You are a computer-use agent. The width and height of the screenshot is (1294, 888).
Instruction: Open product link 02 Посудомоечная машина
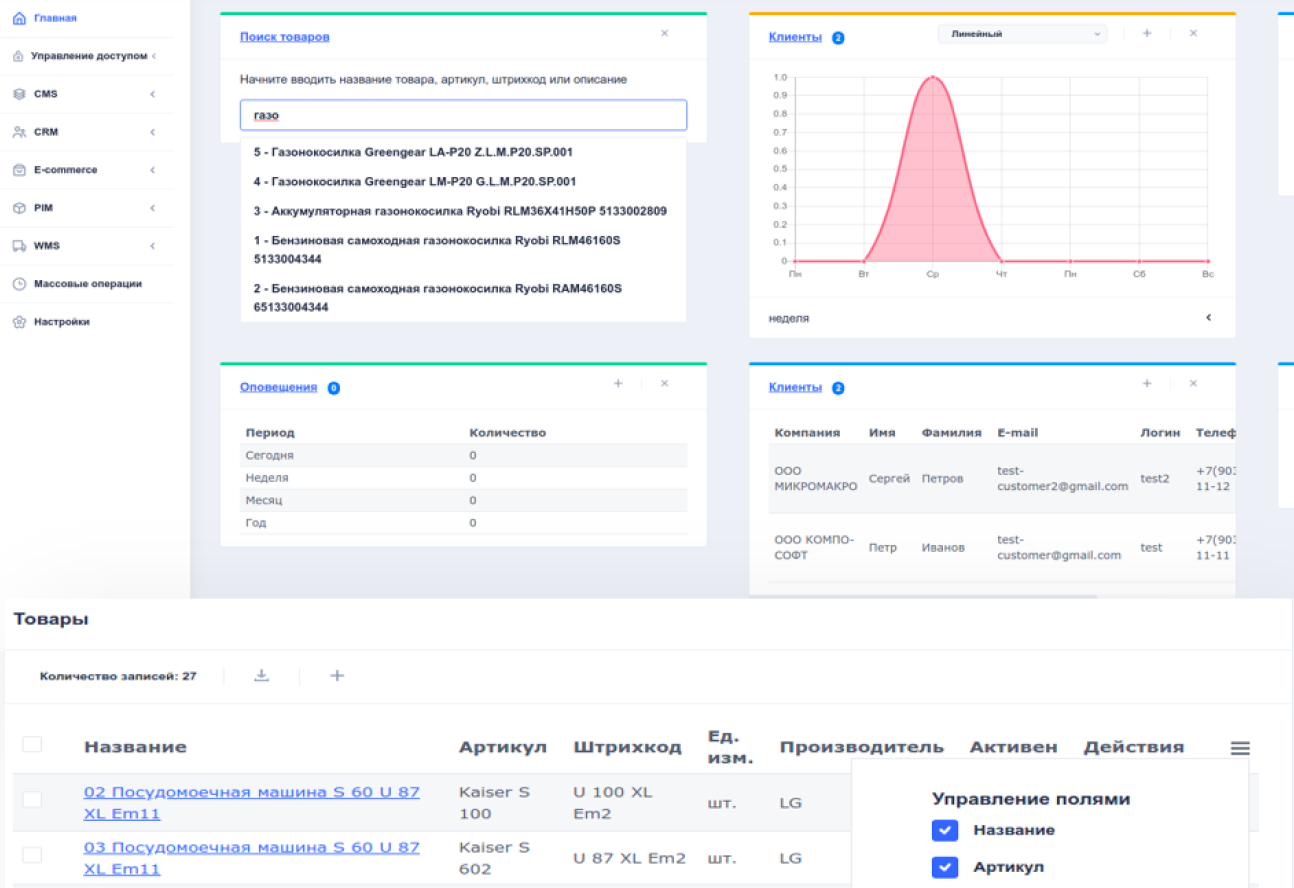coord(252,803)
